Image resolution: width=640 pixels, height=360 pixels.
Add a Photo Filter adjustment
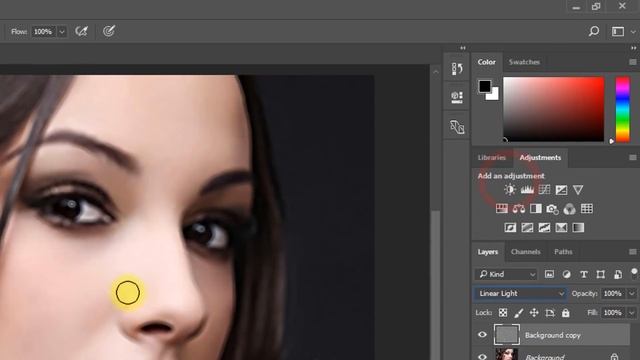click(553, 209)
